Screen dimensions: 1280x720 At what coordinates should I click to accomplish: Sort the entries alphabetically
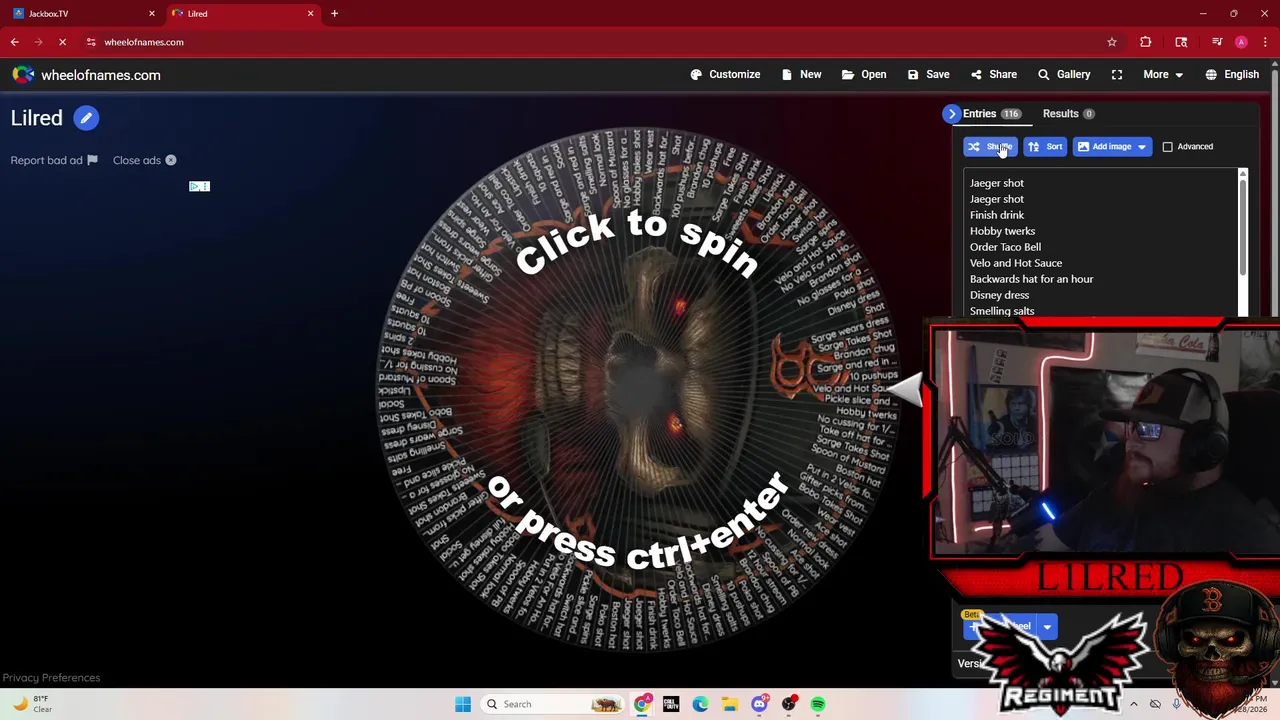pos(1044,146)
